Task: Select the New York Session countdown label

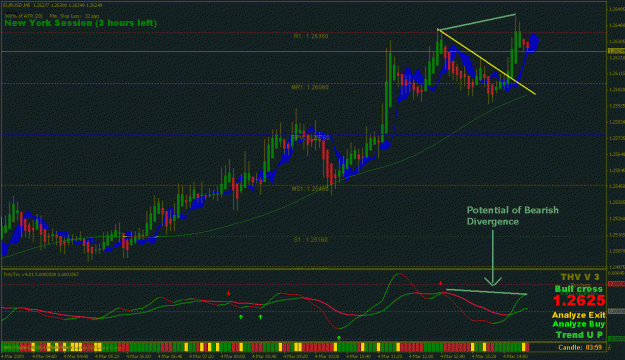Action: coord(81,23)
